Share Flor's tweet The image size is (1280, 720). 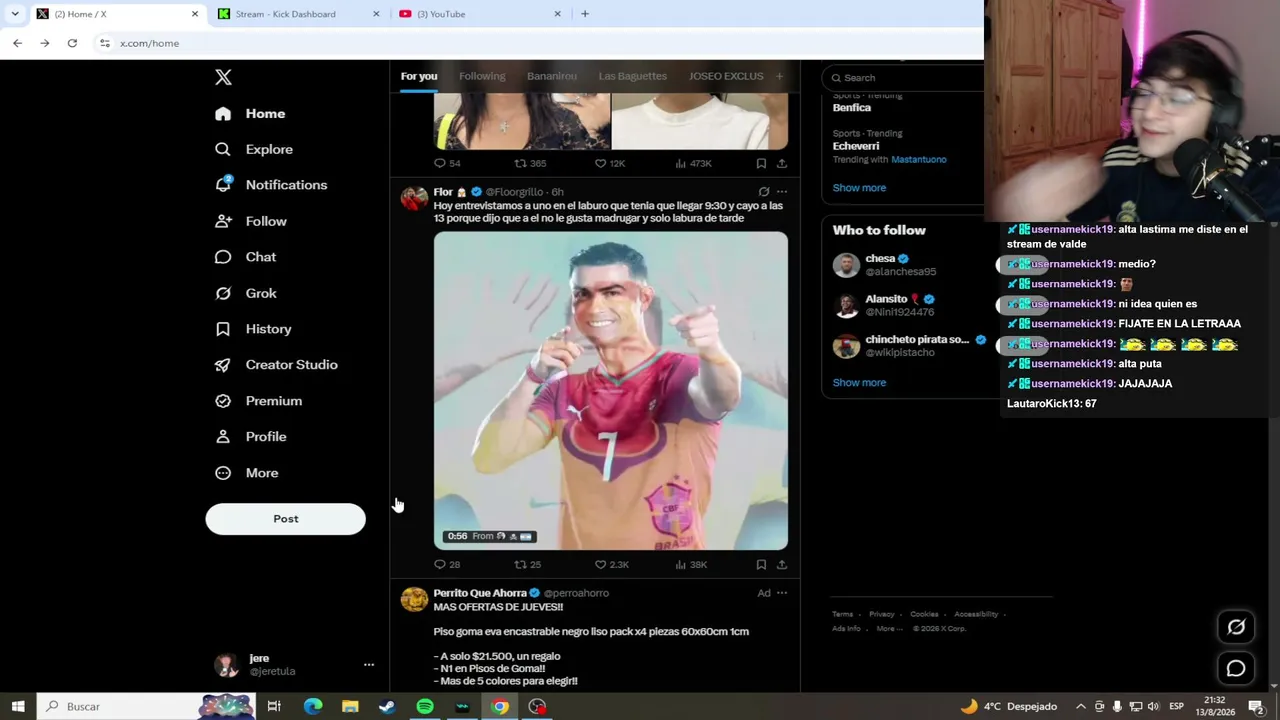tap(782, 564)
